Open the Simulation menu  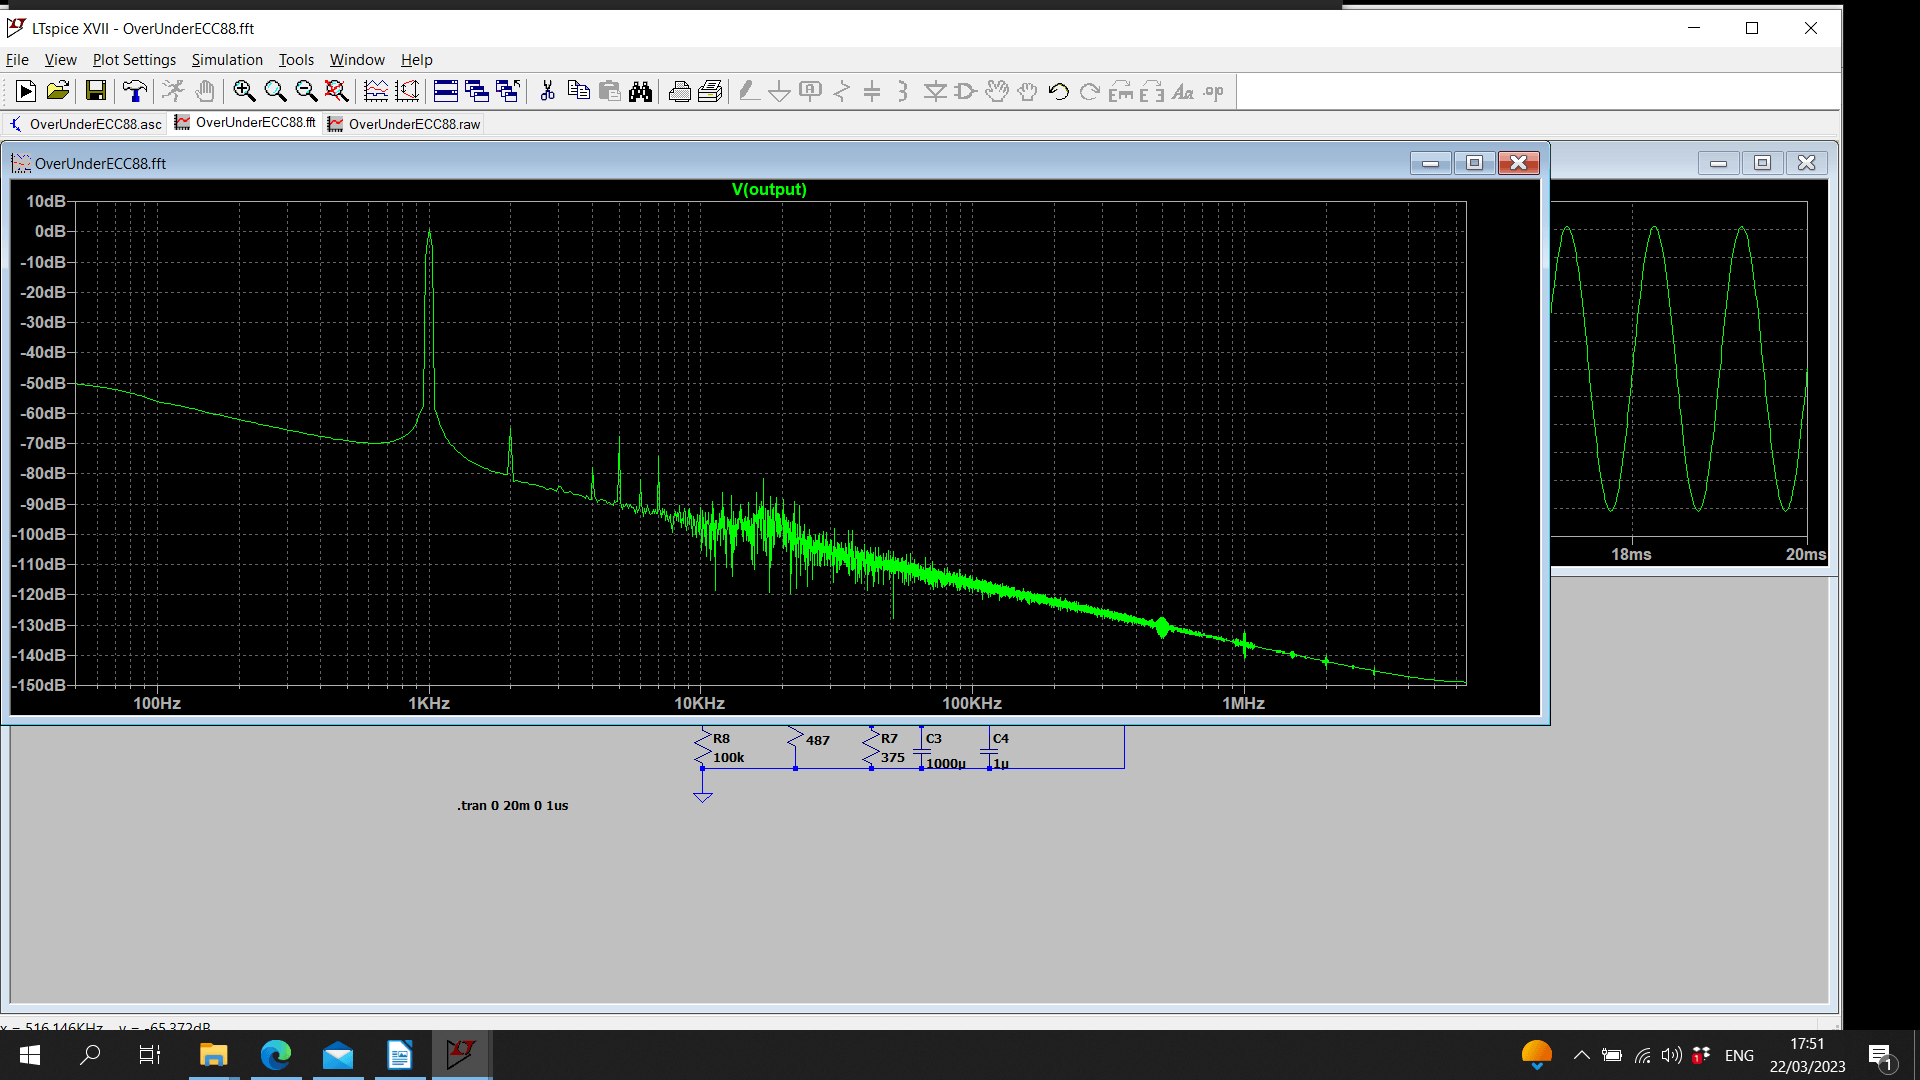tap(227, 60)
